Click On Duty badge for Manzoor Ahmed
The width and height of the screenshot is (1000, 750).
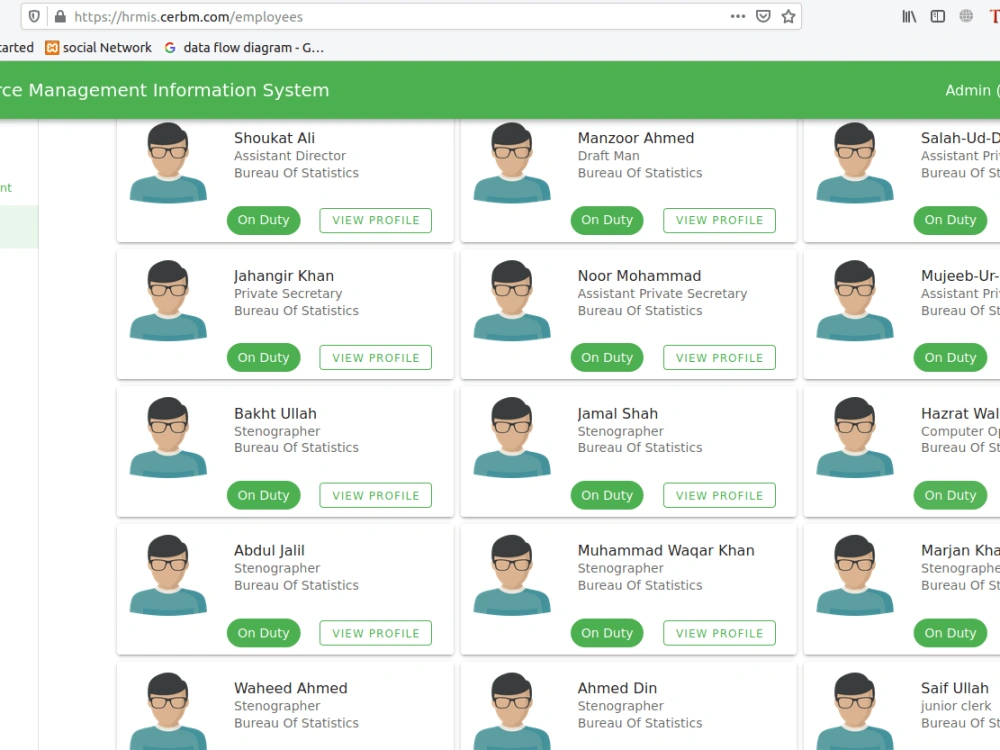tap(607, 220)
